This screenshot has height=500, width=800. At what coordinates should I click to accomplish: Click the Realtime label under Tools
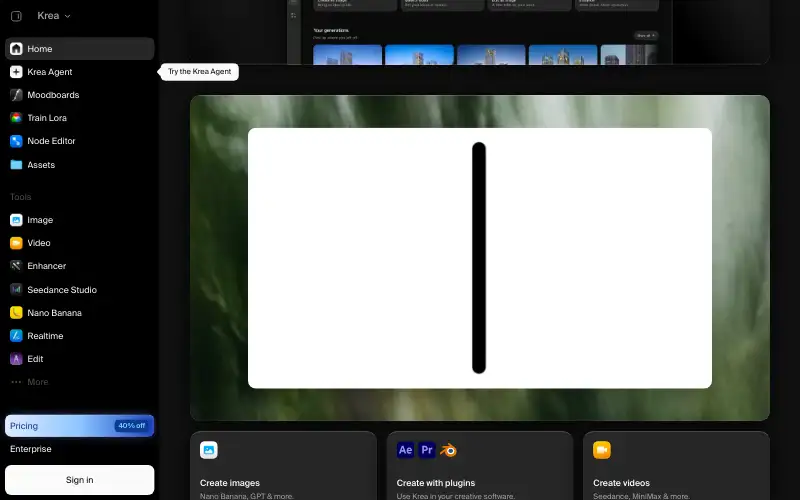coord(45,336)
